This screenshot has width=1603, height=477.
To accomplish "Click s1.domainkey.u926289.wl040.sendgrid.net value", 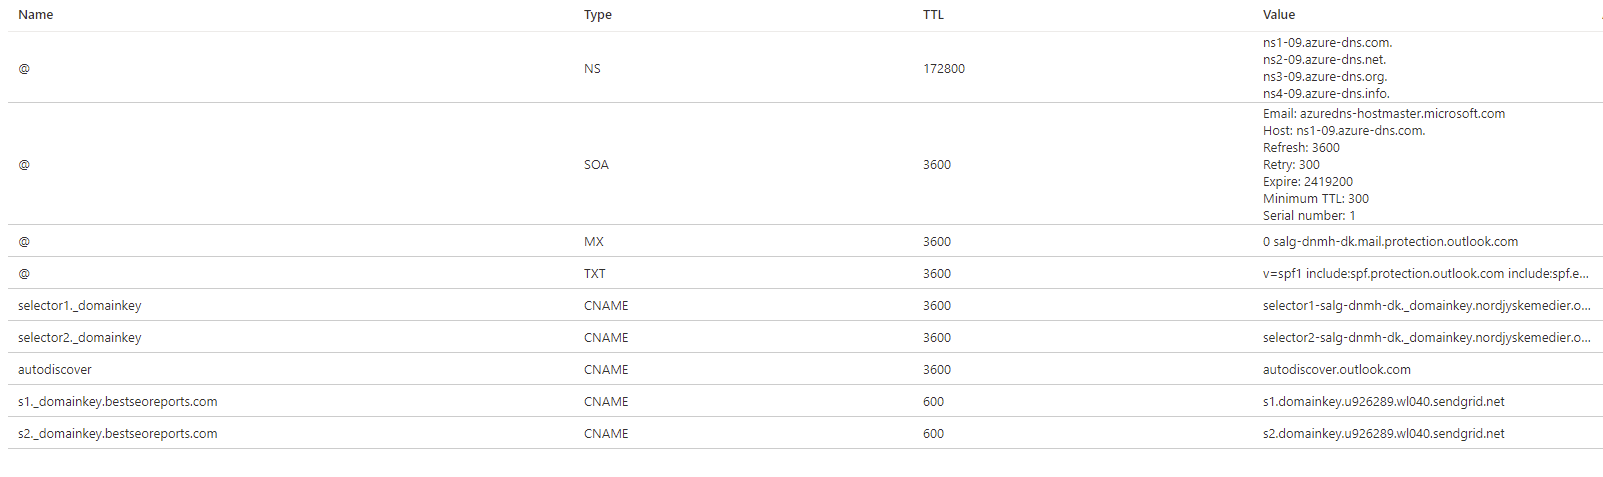I will coord(1383,402).
